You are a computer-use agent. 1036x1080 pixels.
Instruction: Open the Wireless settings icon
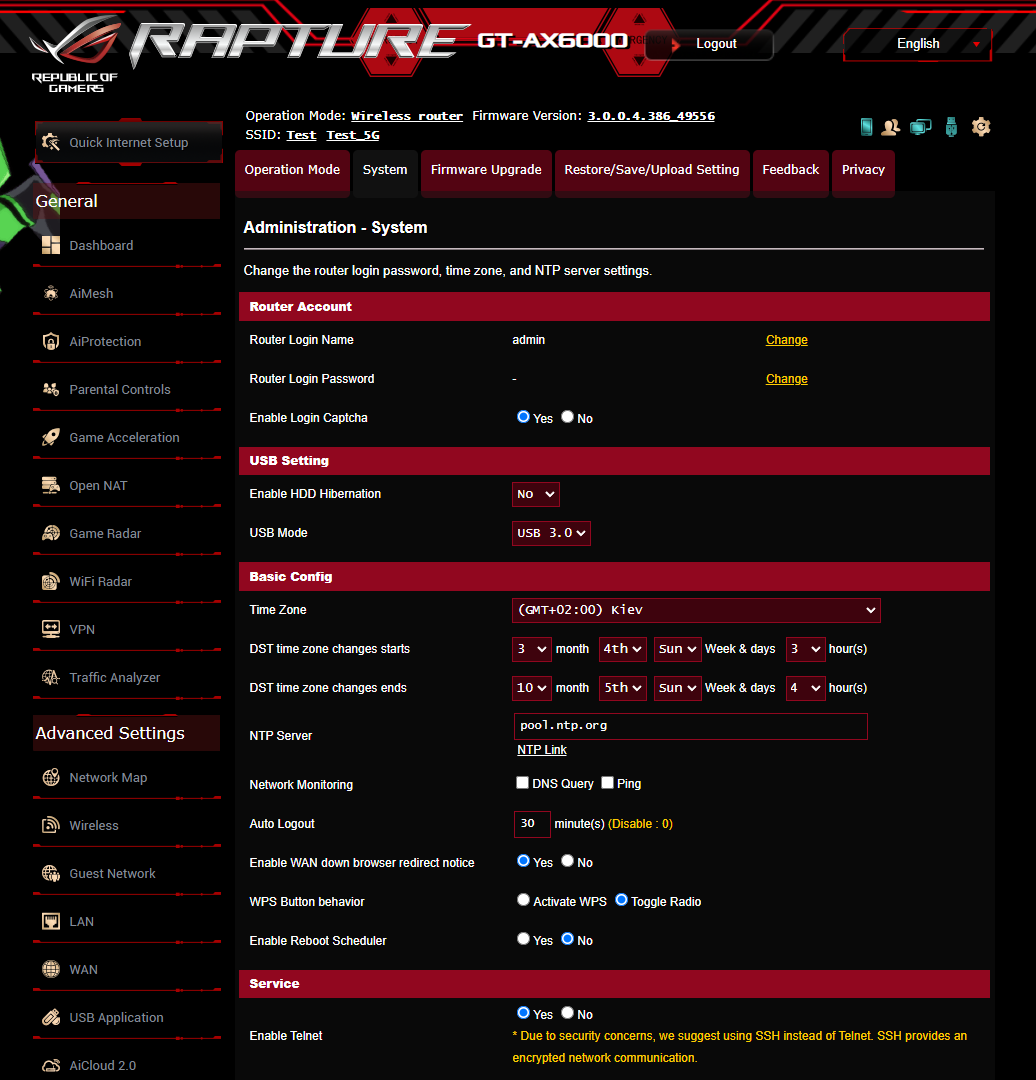[x=51, y=825]
